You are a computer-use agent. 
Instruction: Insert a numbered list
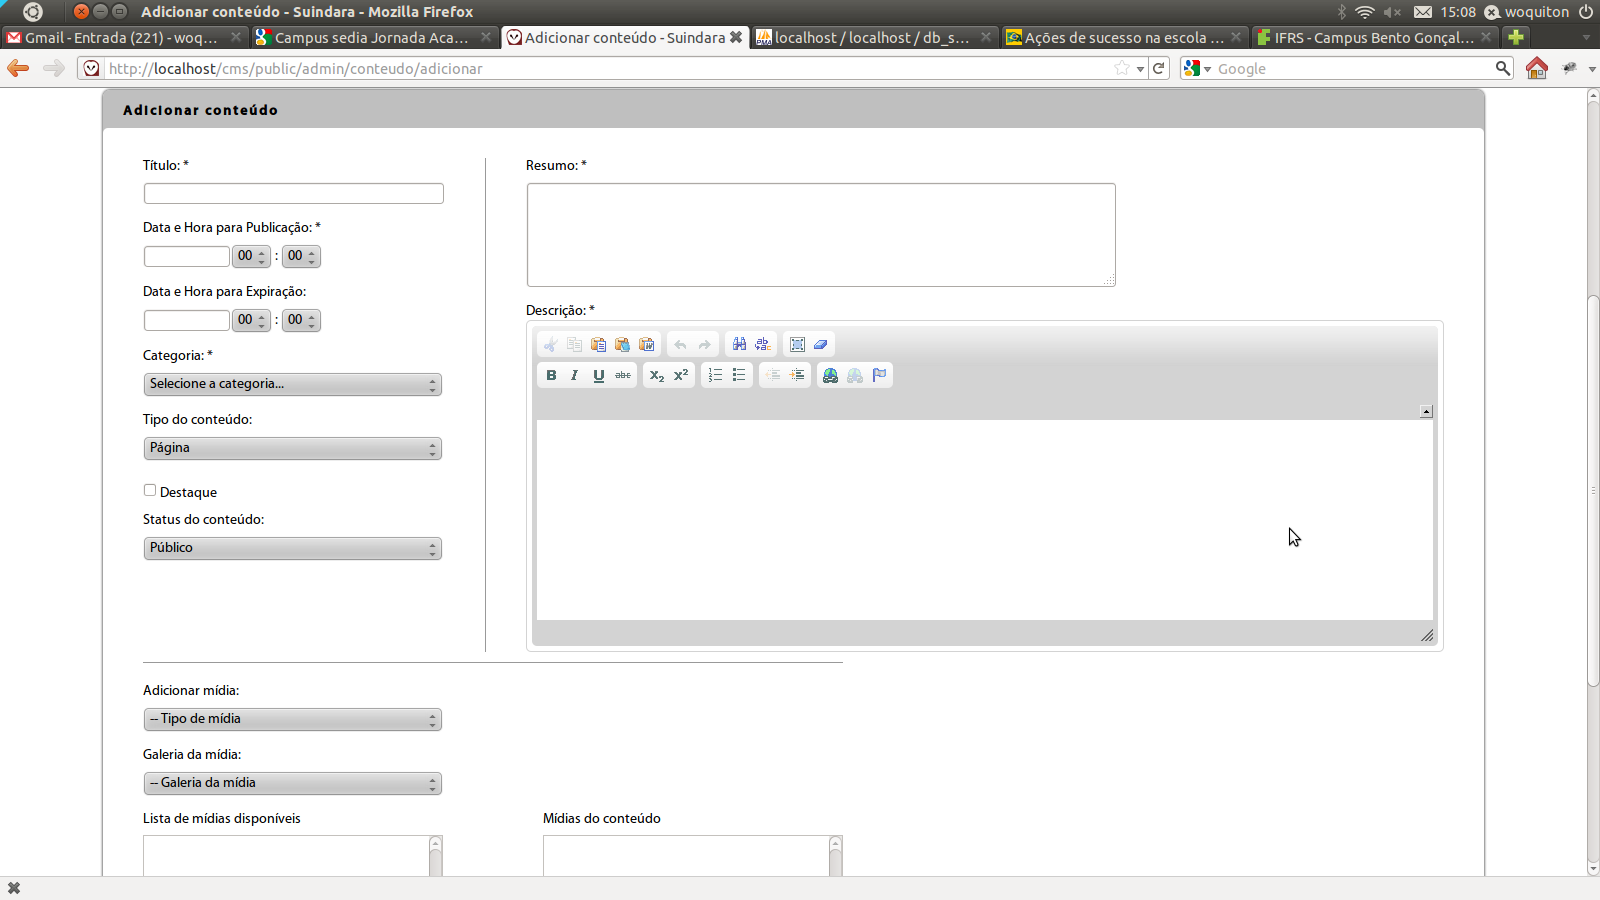click(715, 375)
